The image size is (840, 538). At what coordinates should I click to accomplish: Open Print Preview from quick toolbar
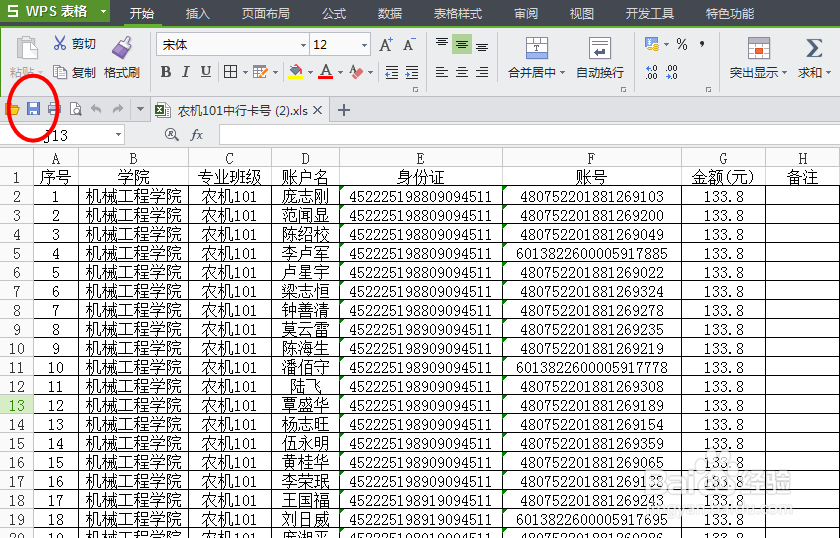point(76,109)
